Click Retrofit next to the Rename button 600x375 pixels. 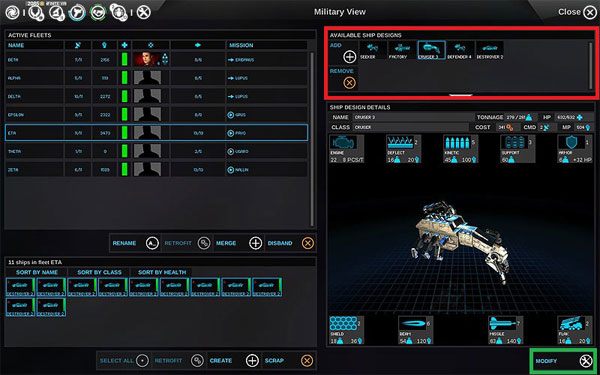(187, 243)
